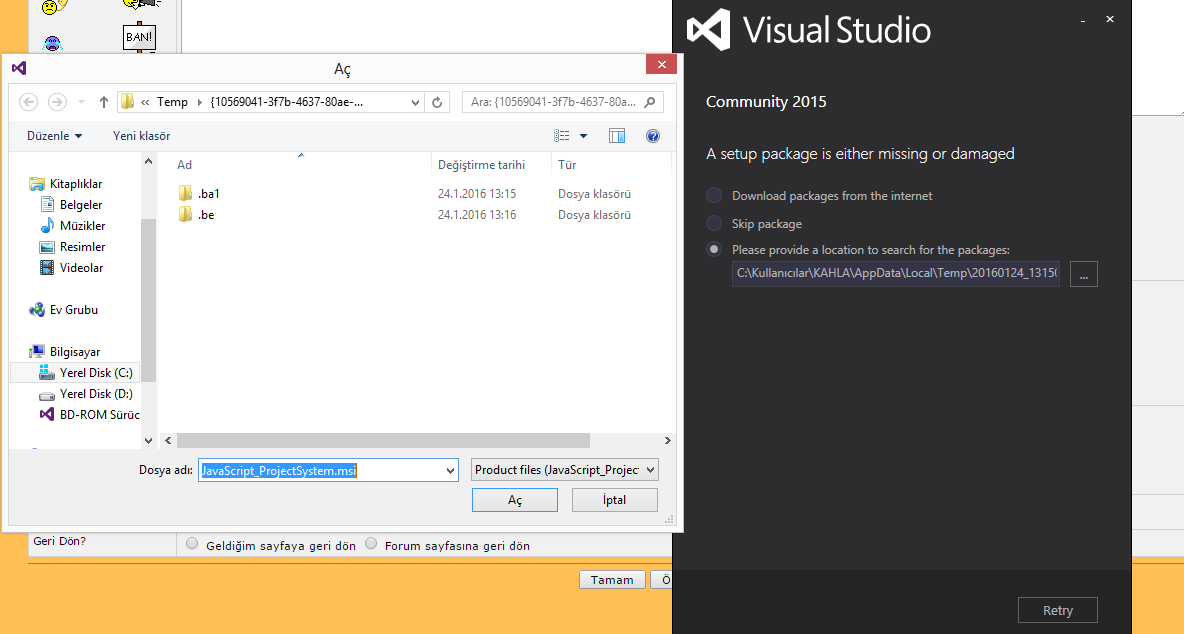Screen dimensions: 1184x634
Task: Select the Skip package option
Action: coord(714,224)
